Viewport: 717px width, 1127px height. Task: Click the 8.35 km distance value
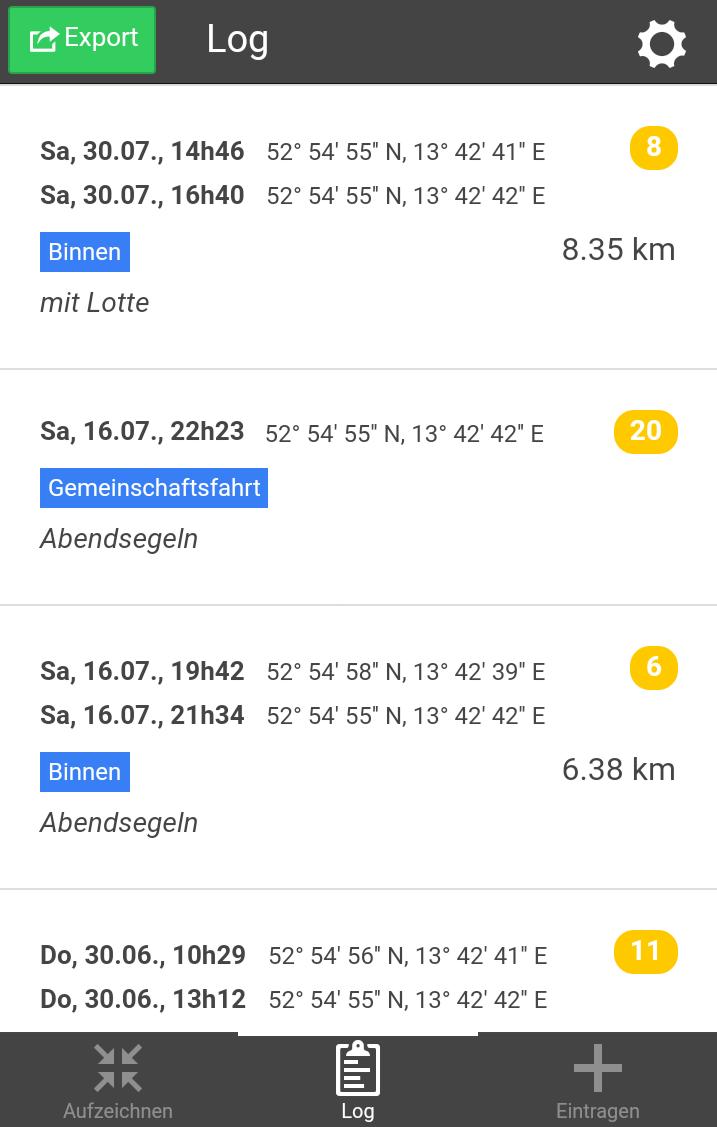coord(618,249)
